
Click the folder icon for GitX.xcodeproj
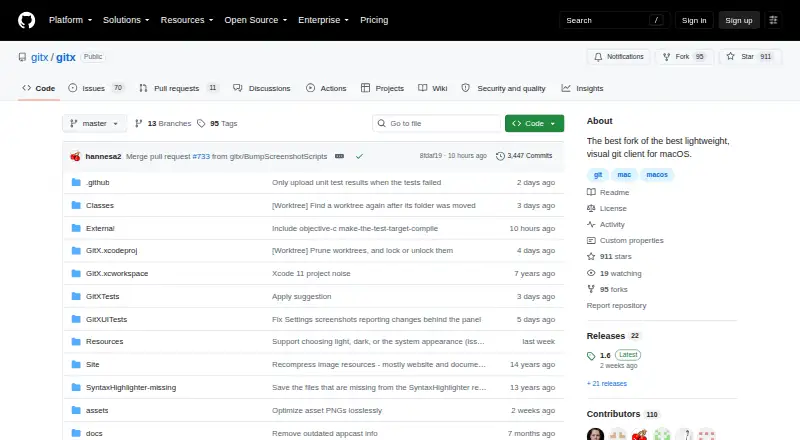coord(76,251)
